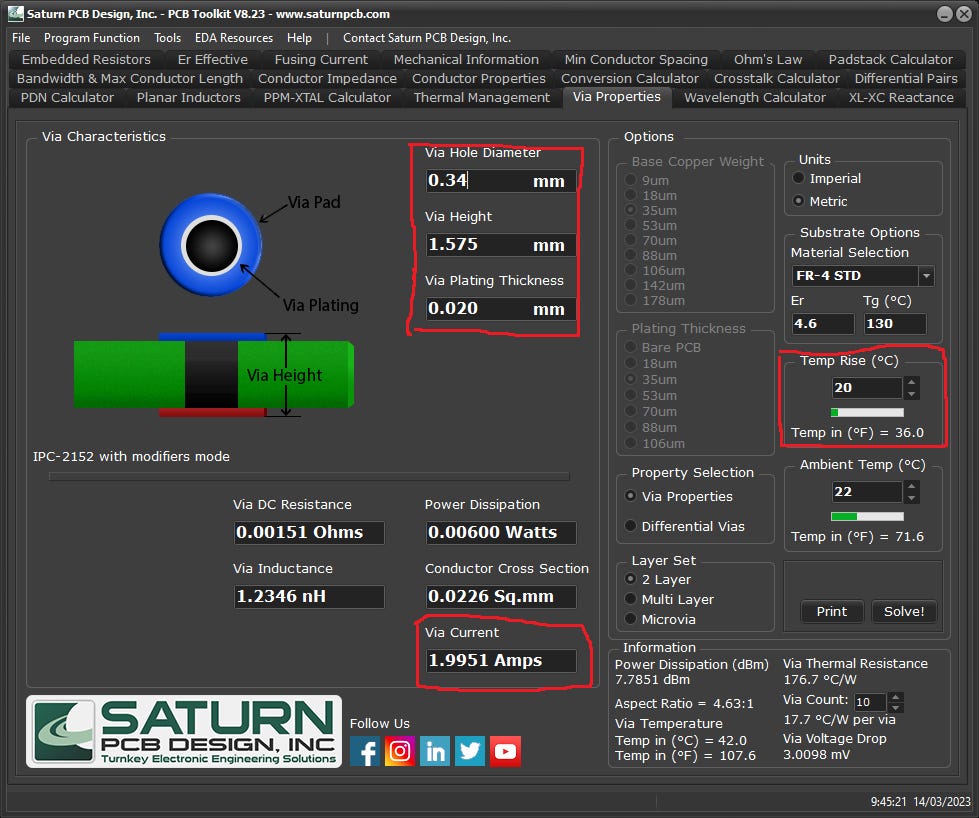Screen dimensions: 979x818
Task: Switch to the Min Conductor Spacing tab
Action: click(x=636, y=59)
